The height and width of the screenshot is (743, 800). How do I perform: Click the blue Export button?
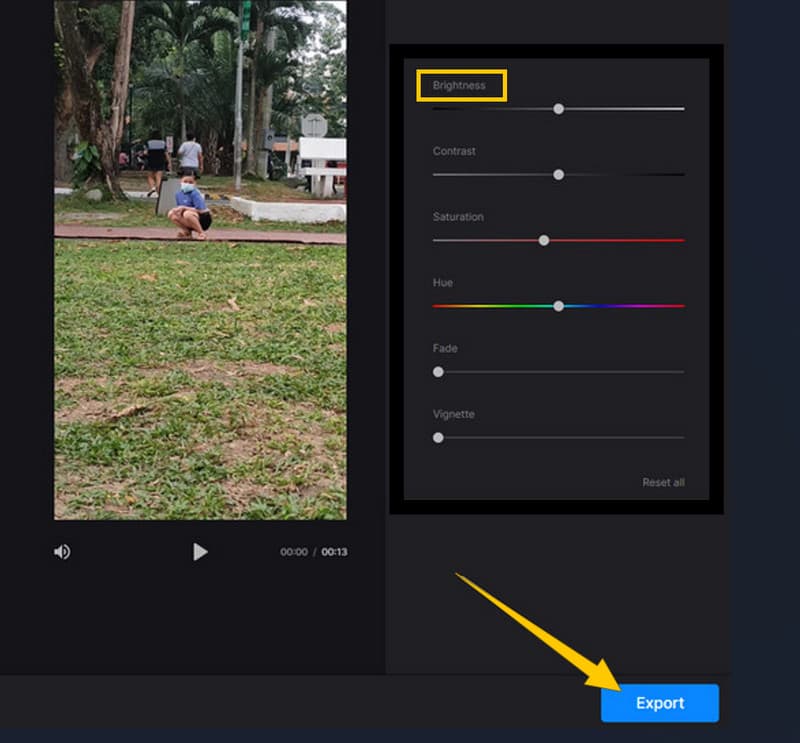[659, 703]
